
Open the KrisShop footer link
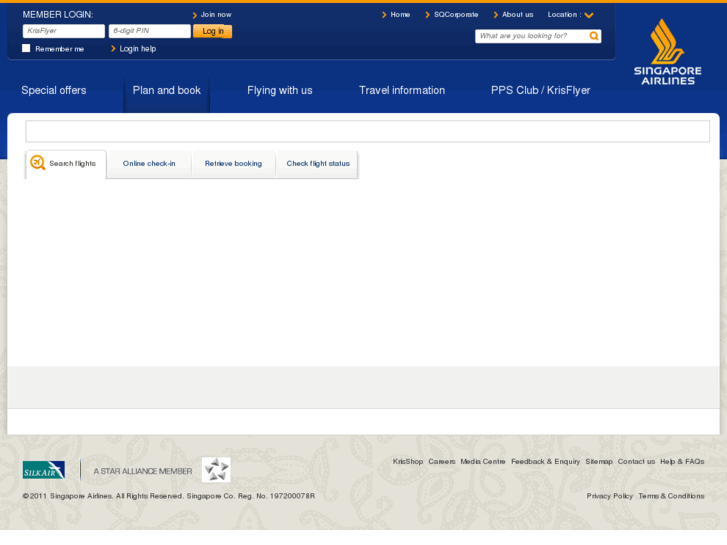pos(408,462)
